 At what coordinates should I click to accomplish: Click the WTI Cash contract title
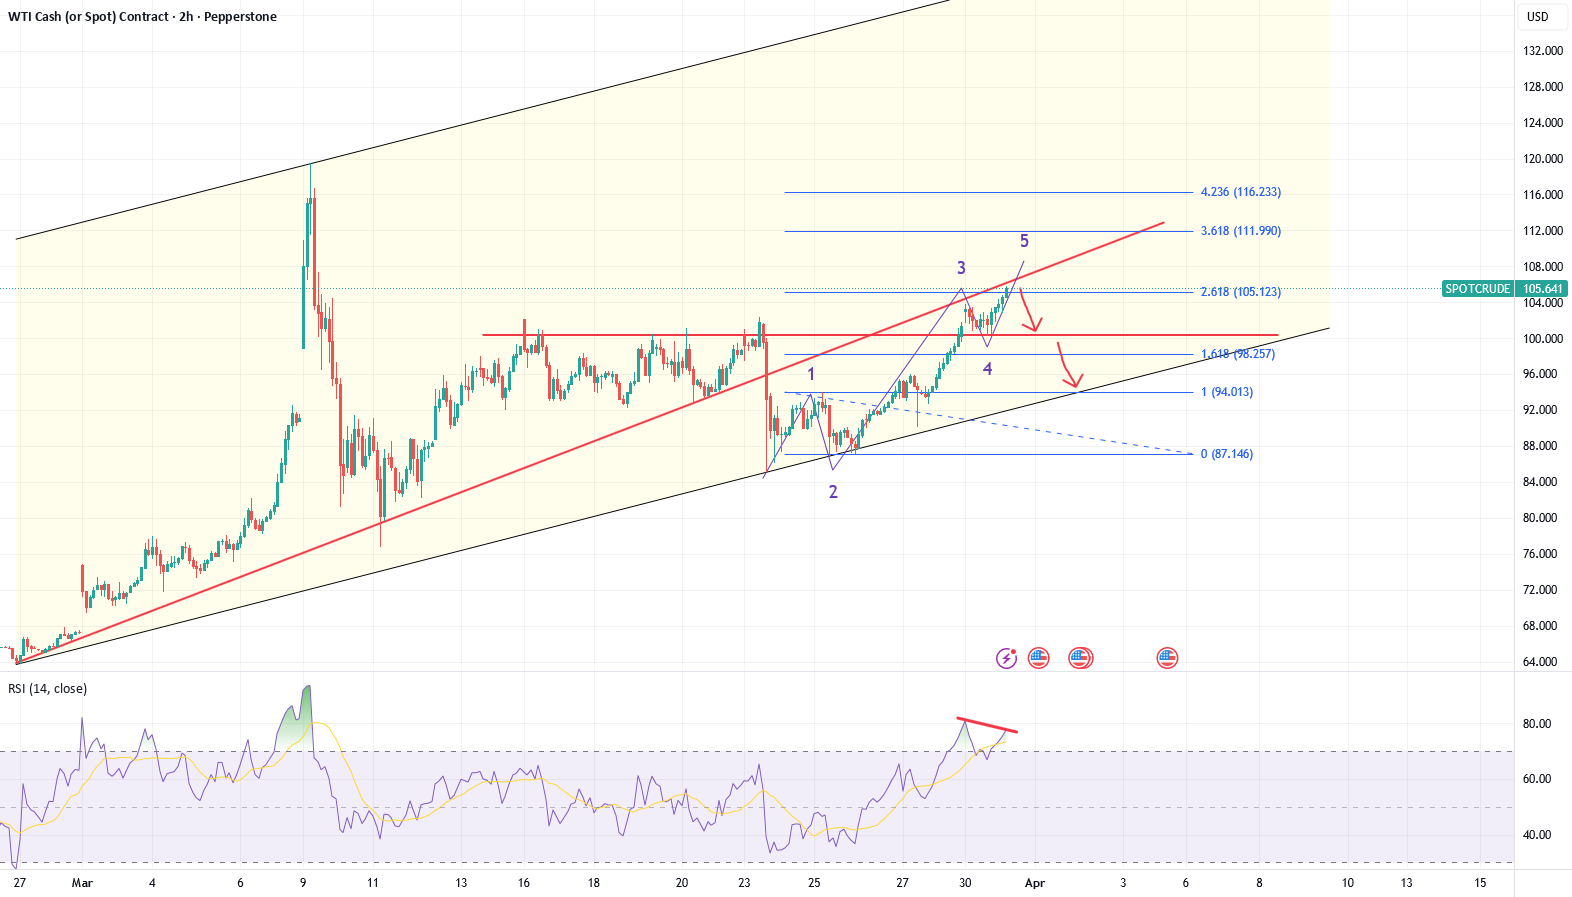coord(142,17)
